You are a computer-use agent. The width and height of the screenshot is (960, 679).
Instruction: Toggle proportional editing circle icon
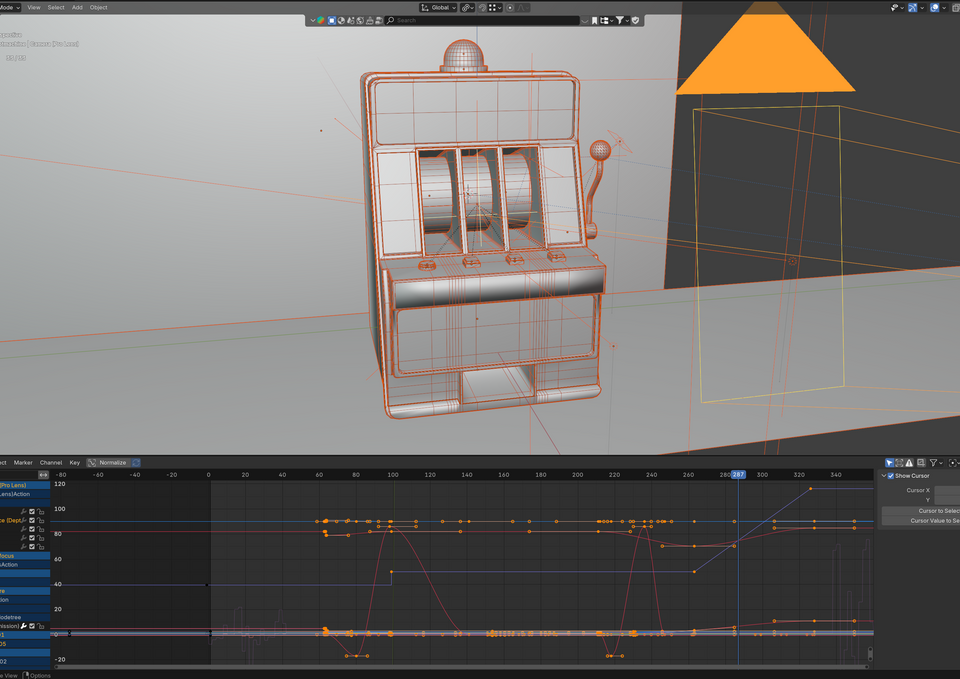click(510, 8)
